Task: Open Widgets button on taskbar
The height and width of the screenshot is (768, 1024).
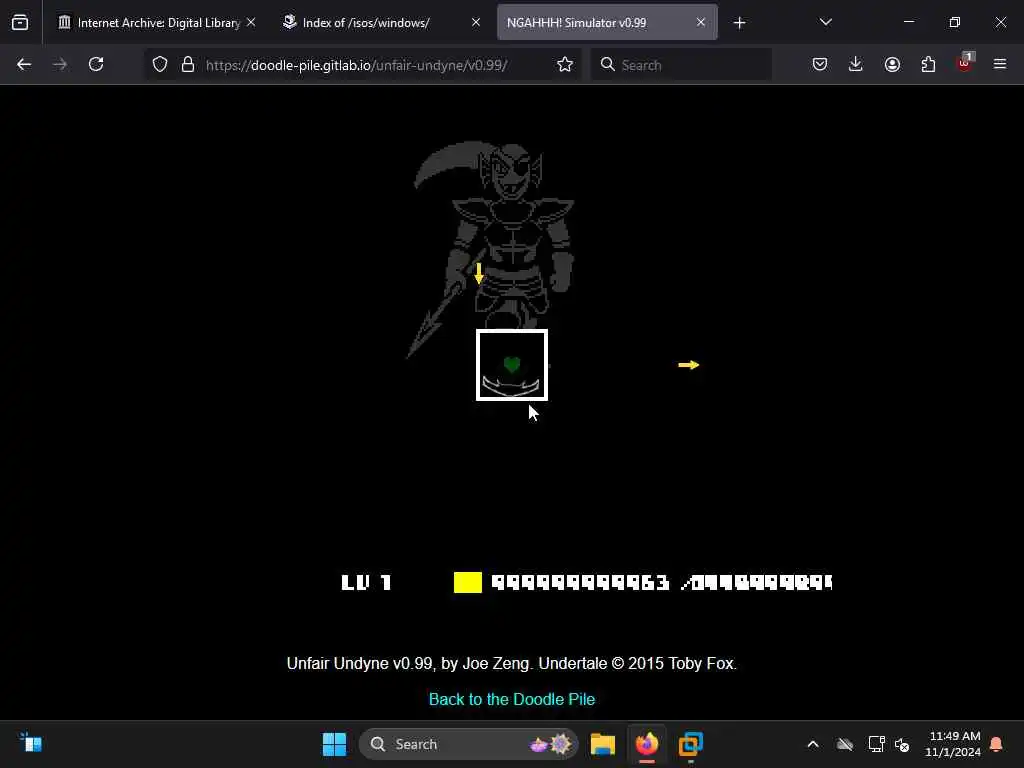Action: (31, 743)
